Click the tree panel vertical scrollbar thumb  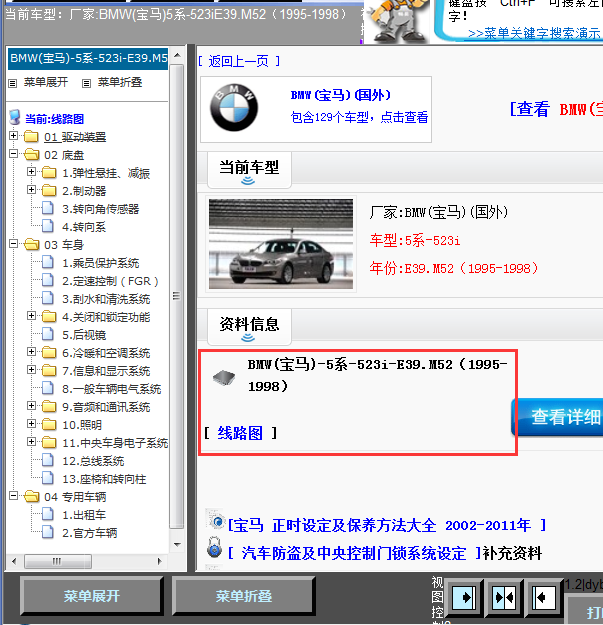177,296
